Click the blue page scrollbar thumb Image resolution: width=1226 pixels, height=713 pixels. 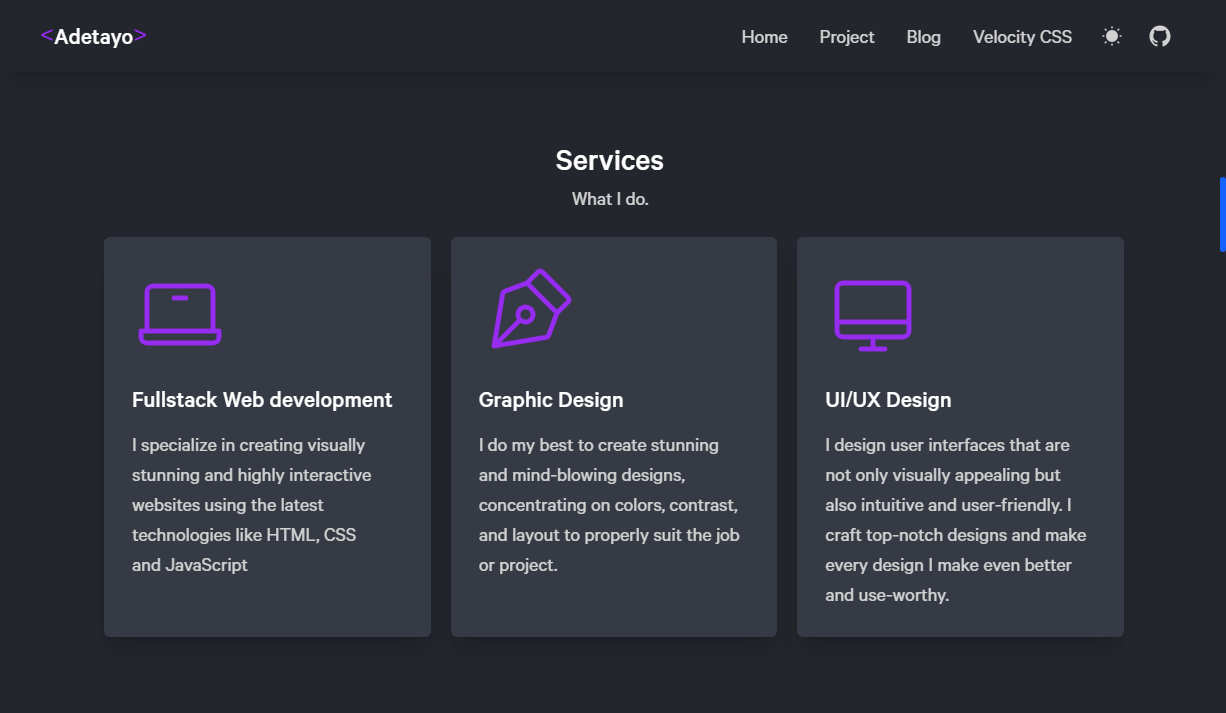1222,214
